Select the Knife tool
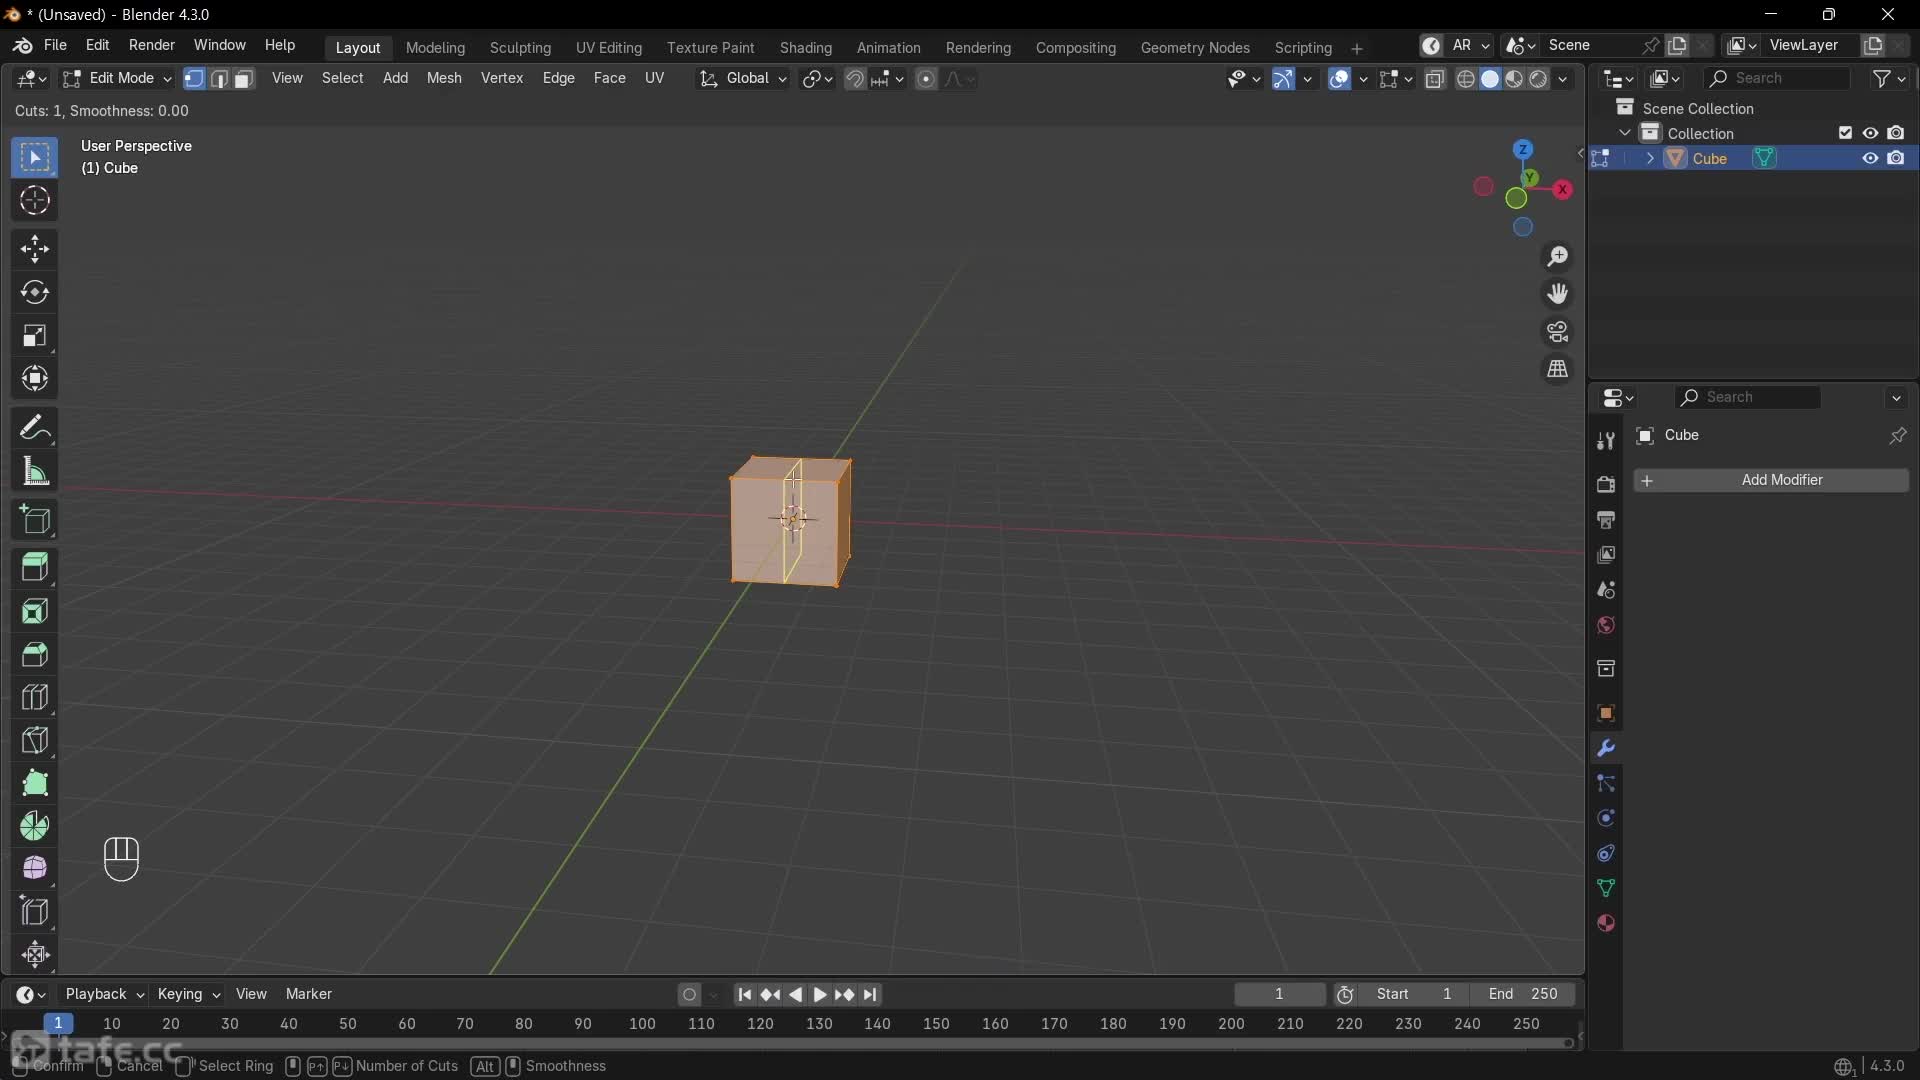 tap(35, 740)
